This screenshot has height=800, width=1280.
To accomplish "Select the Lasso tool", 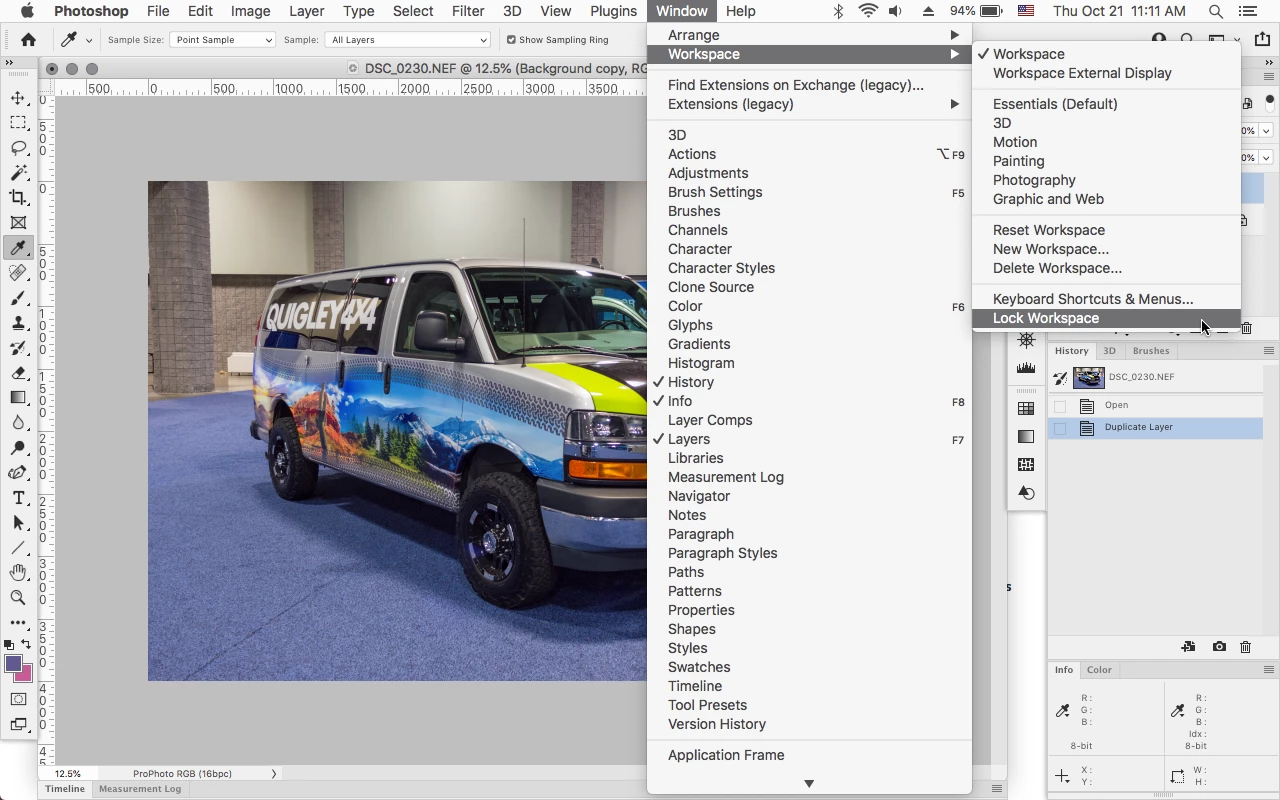I will 18,148.
